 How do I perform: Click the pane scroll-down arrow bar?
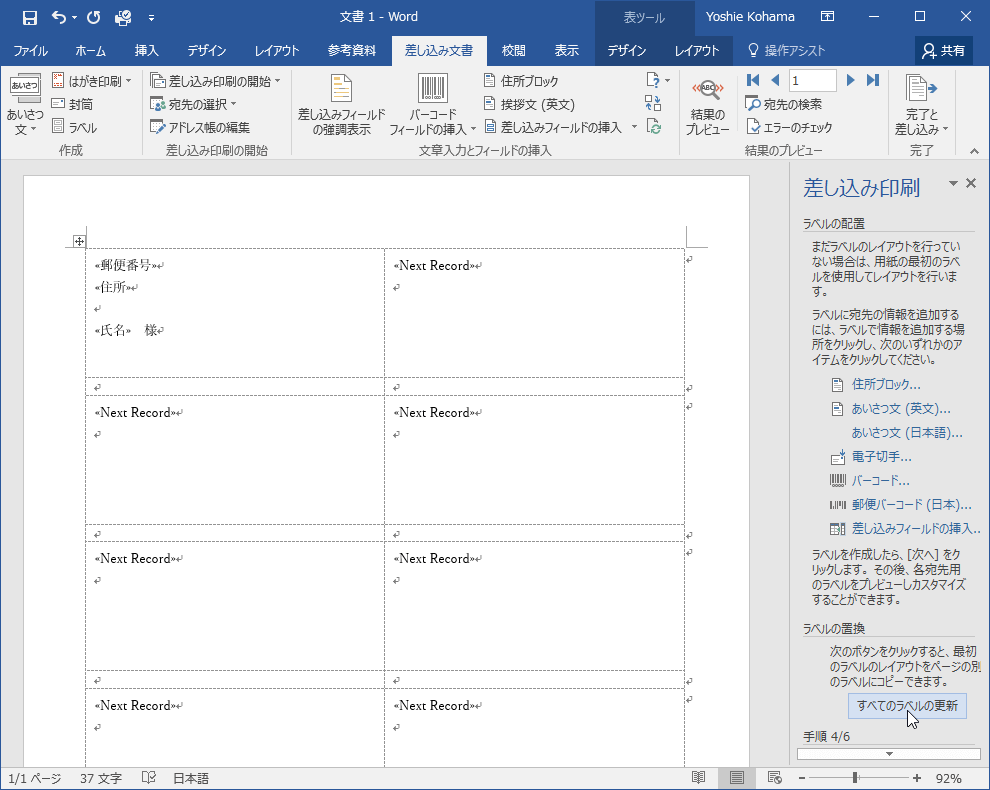888,753
